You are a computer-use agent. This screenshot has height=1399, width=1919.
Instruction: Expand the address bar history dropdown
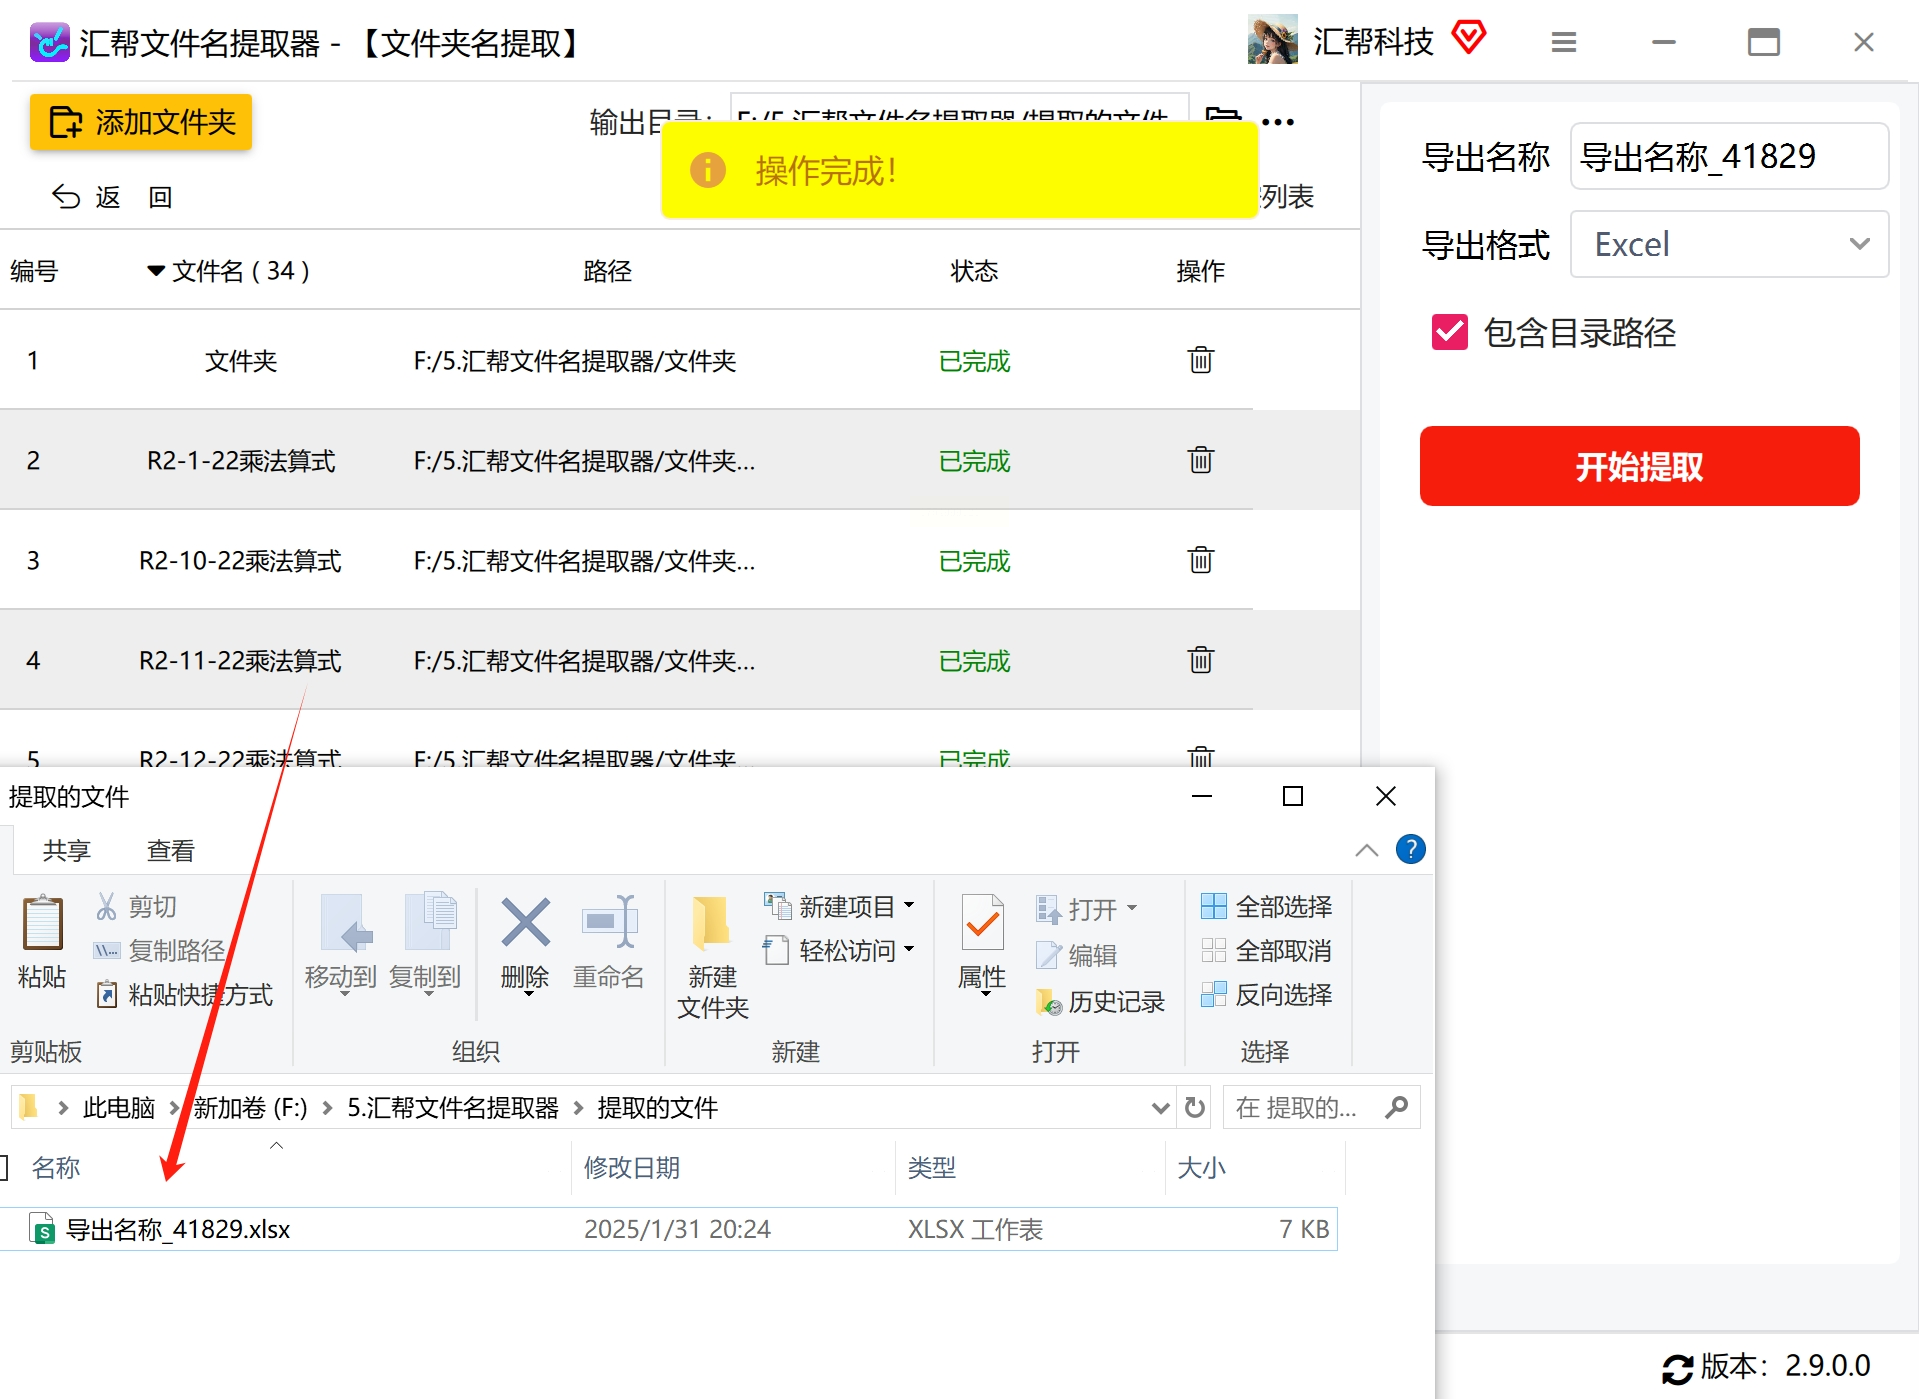(x=1161, y=1108)
